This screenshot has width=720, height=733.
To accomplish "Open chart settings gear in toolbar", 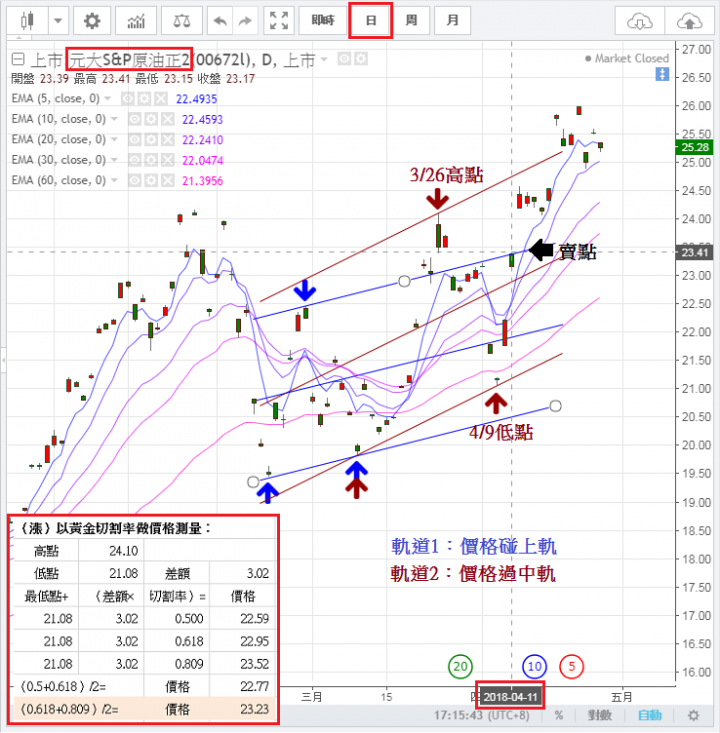I will (92, 21).
